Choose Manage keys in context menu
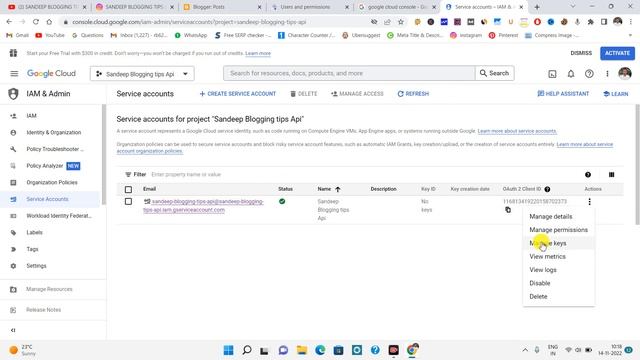The height and width of the screenshot is (360, 640). click(x=558, y=243)
